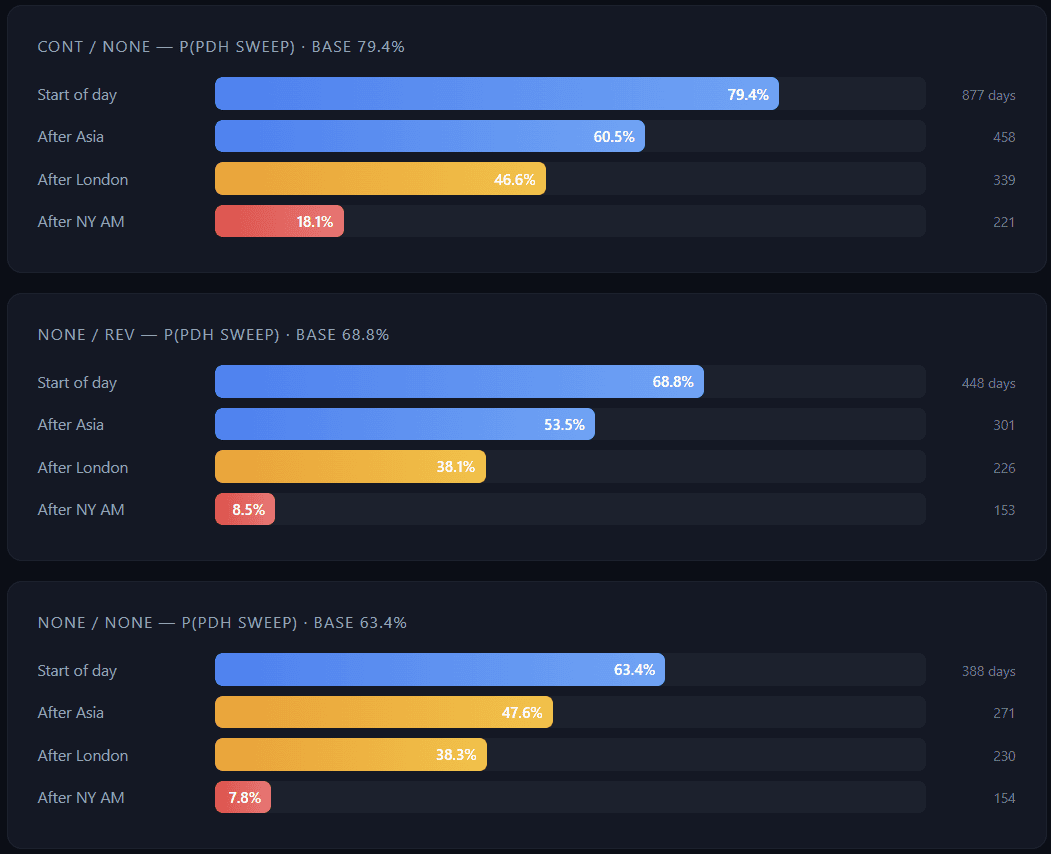Image resolution: width=1051 pixels, height=854 pixels.
Task: Click the 60.5% After Asia bar
Action: [x=429, y=137]
